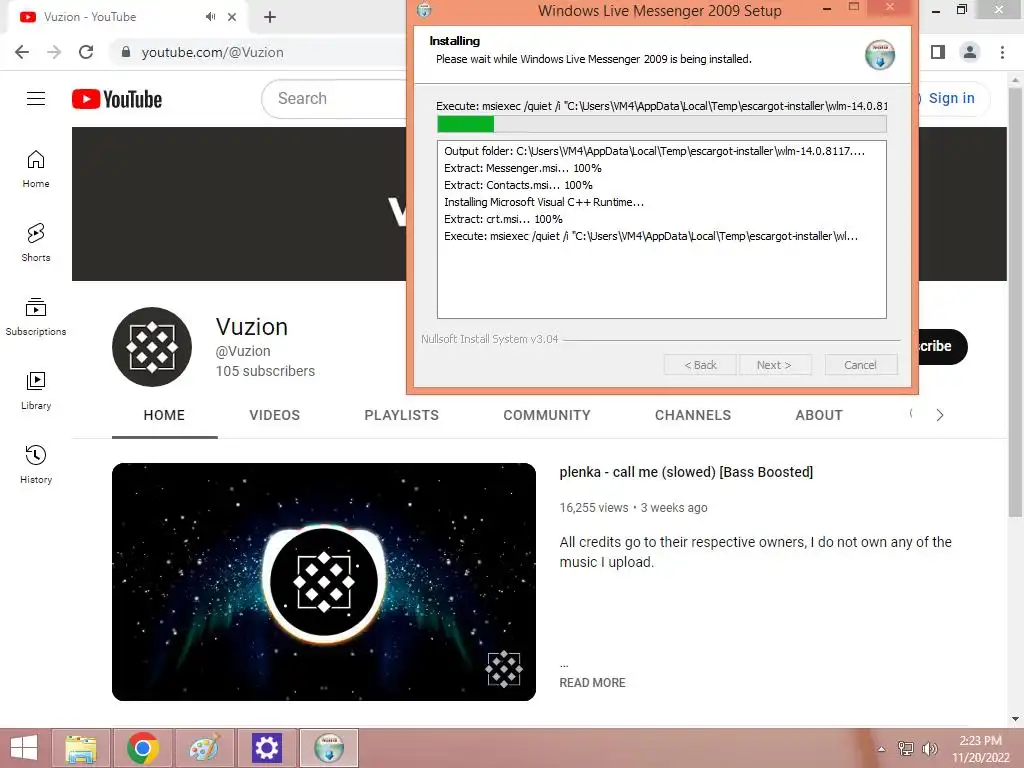Switch to the COMMUNITY tab
The height and width of the screenshot is (768, 1024).
547,415
